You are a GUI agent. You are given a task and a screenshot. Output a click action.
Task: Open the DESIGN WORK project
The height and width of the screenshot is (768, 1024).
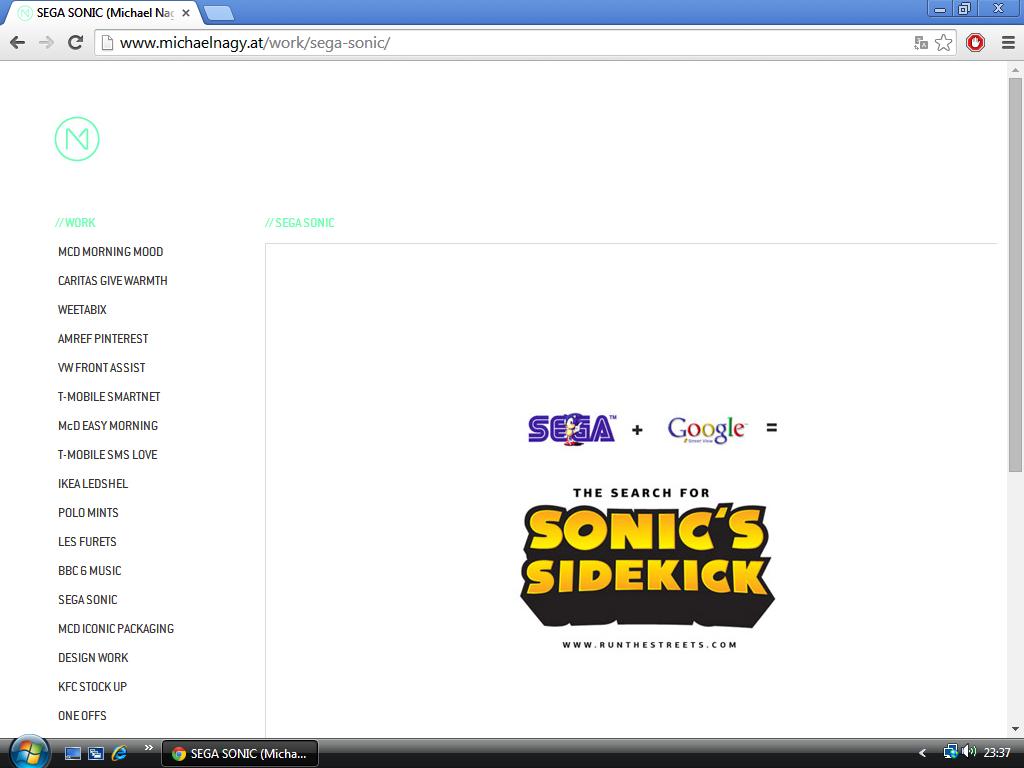click(93, 658)
